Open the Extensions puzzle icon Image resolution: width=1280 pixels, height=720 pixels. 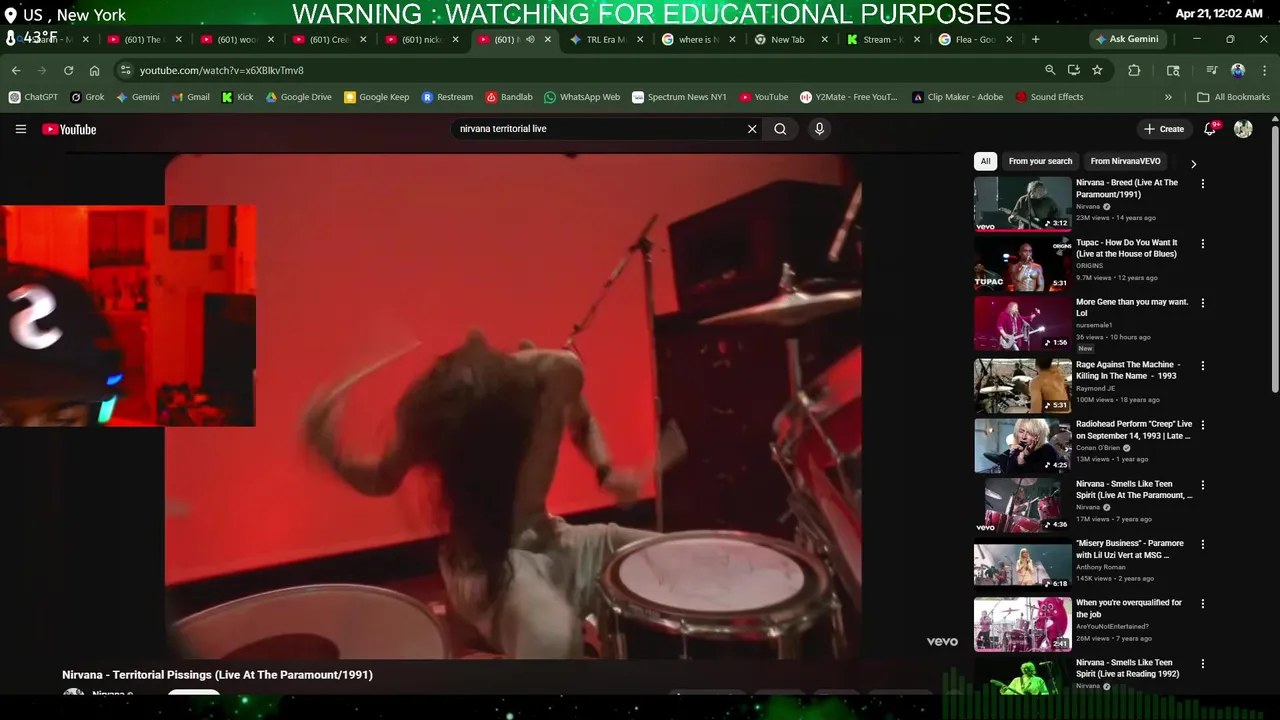[x=1134, y=70]
